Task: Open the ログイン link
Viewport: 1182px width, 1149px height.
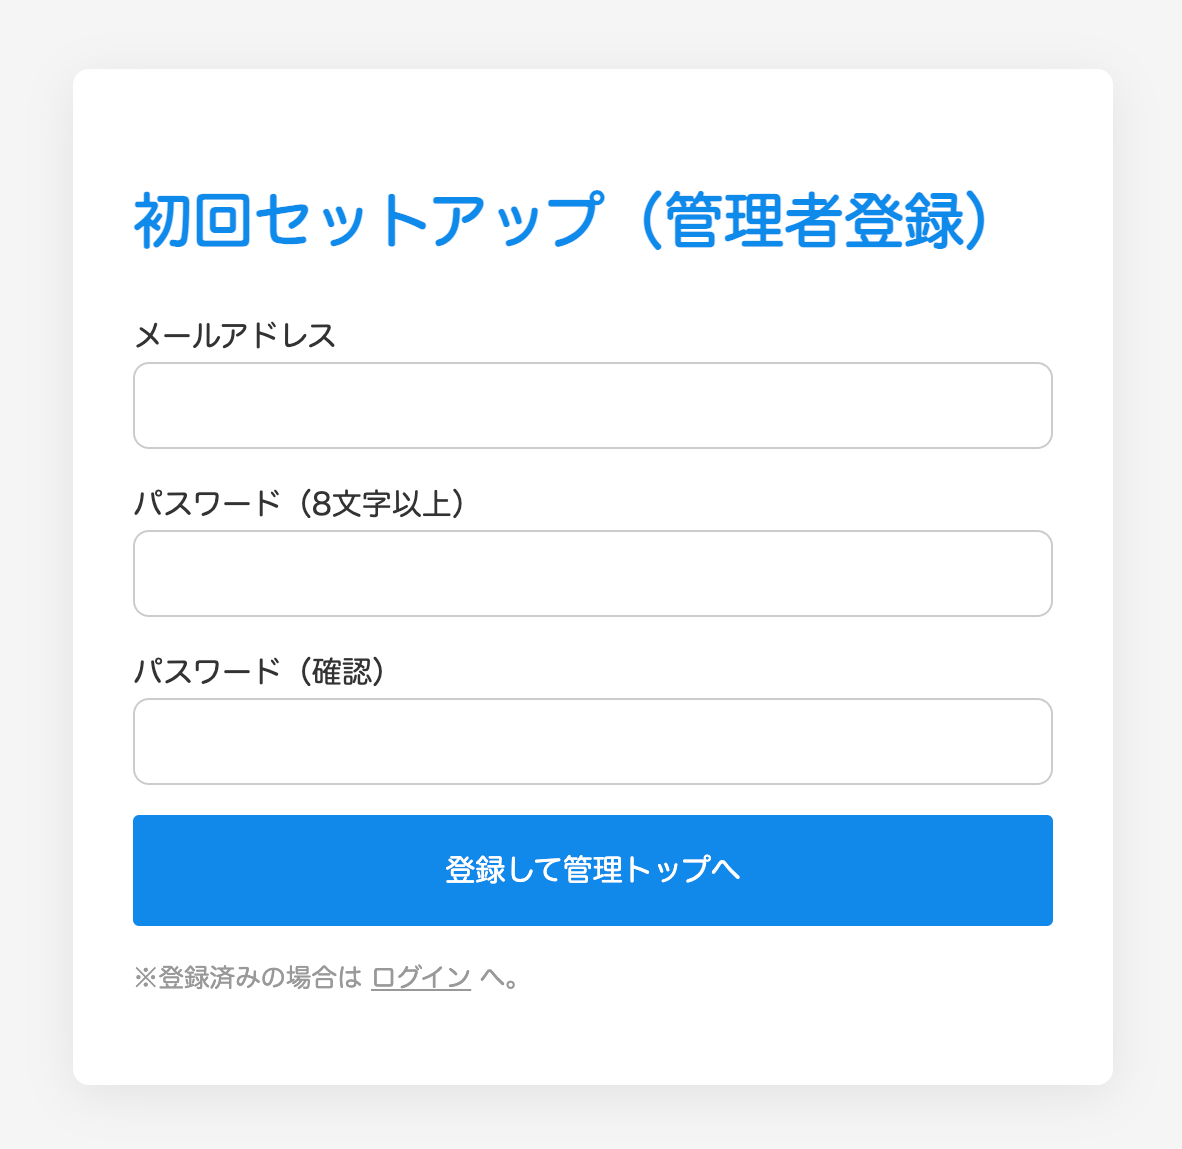Action: tap(421, 977)
